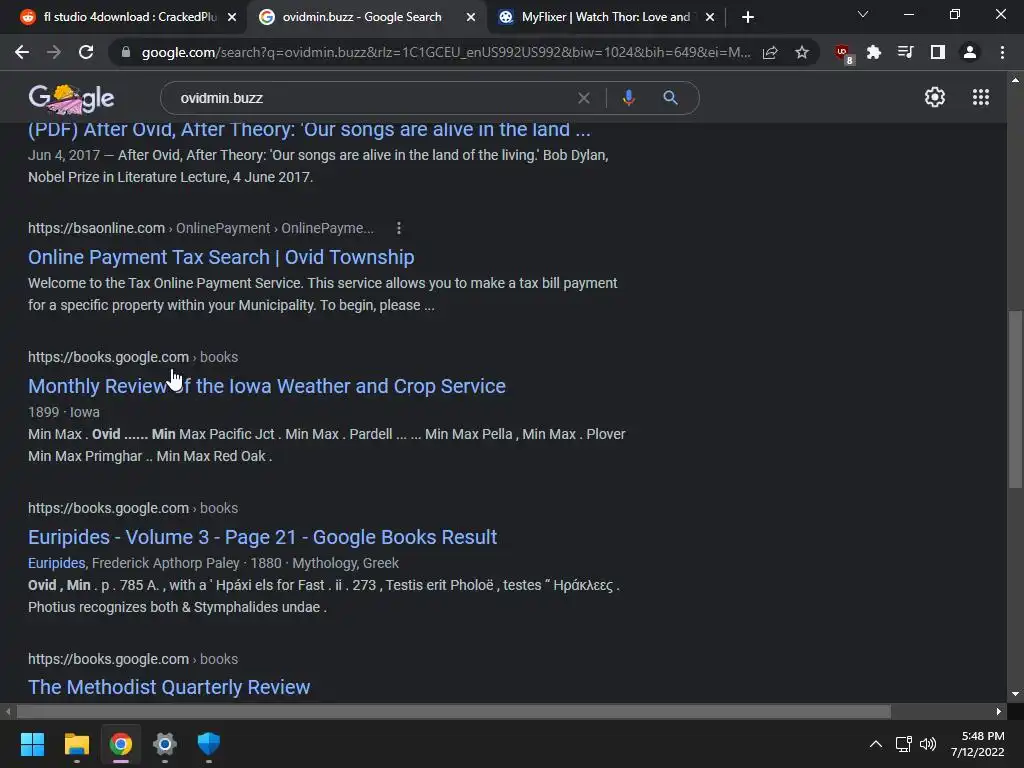The height and width of the screenshot is (768, 1024).
Task: Clear the search box with the X
Action: pos(584,98)
